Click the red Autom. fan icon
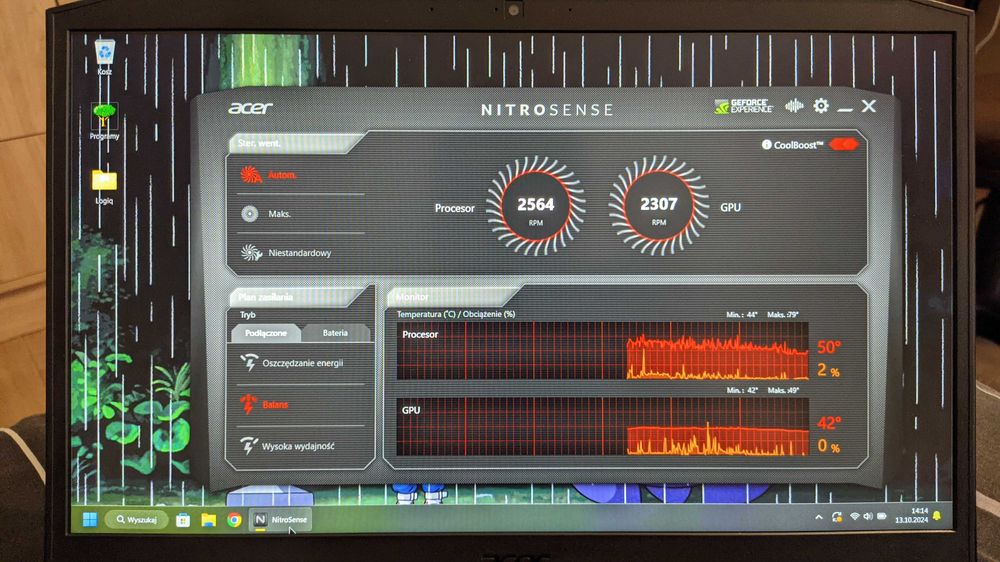 251,174
